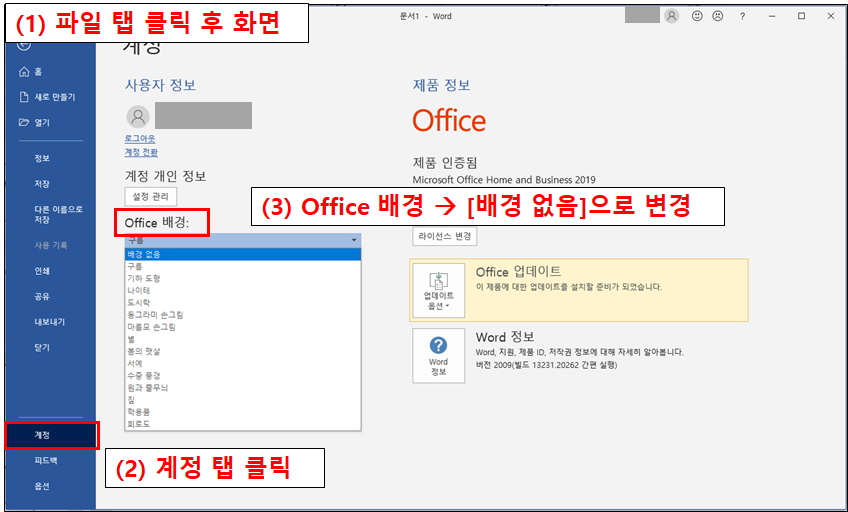The height and width of the screenshot is (512, 848).
Task: Open the 업데이트 옵션 button
Action: [439, 291]
